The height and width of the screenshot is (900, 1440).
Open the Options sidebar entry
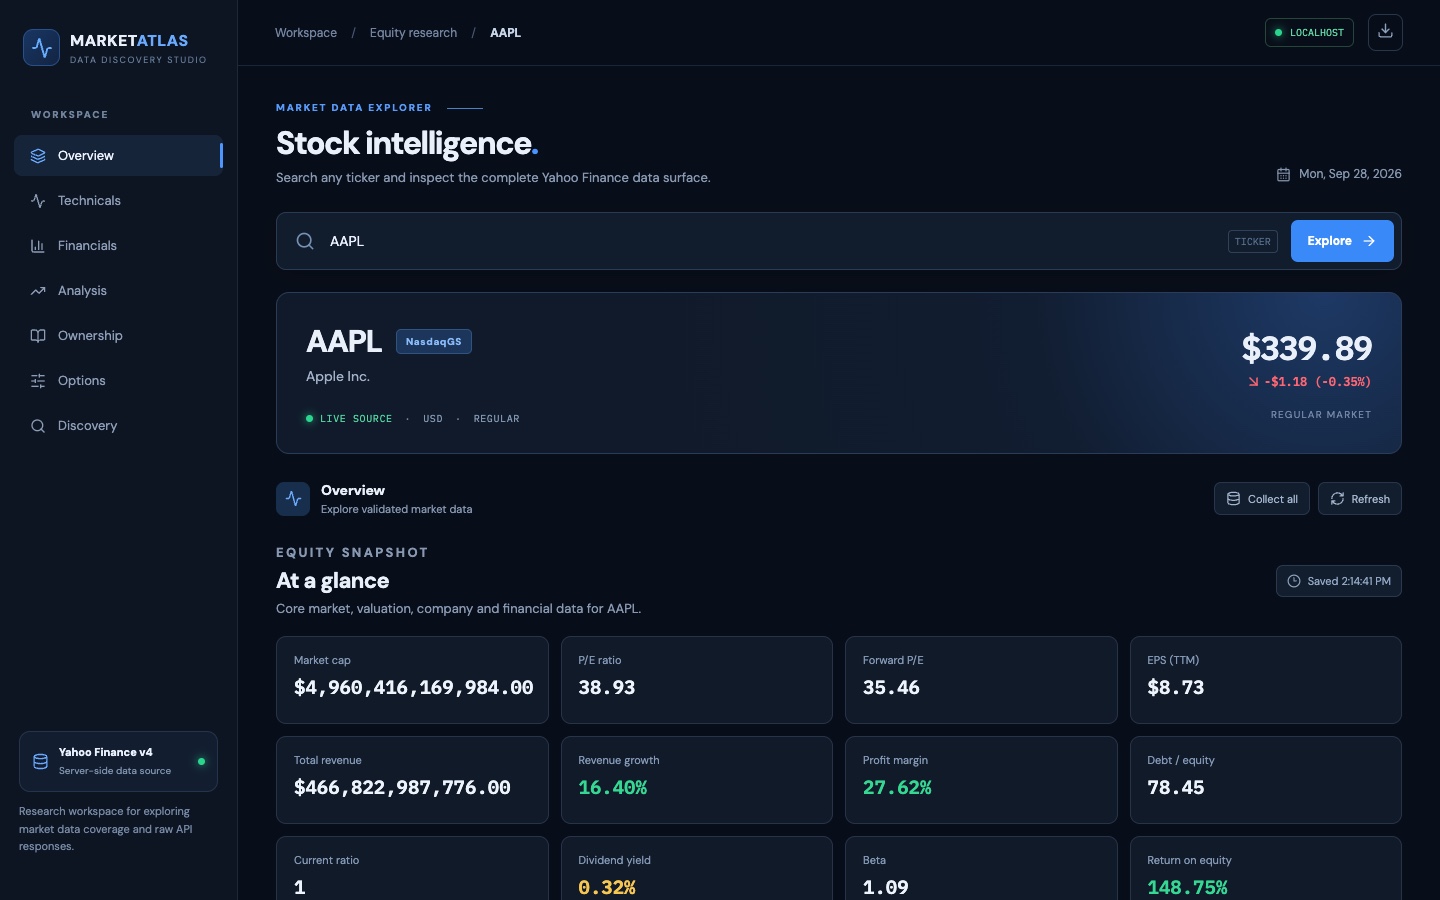click(x=119, y=381)
